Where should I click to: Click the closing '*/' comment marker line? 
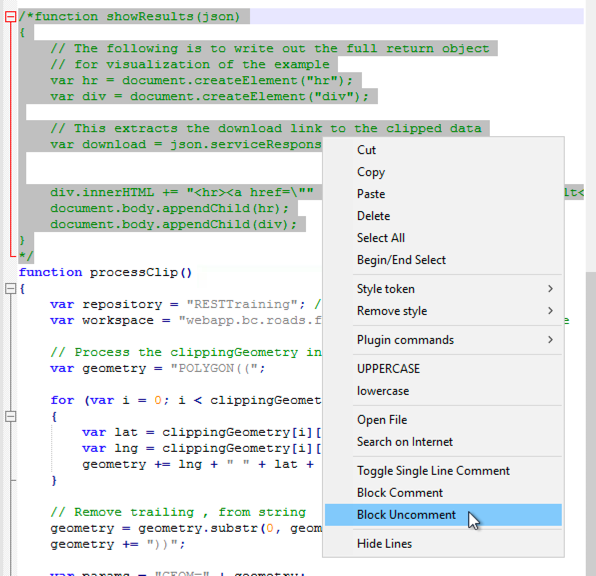point(26,256)
